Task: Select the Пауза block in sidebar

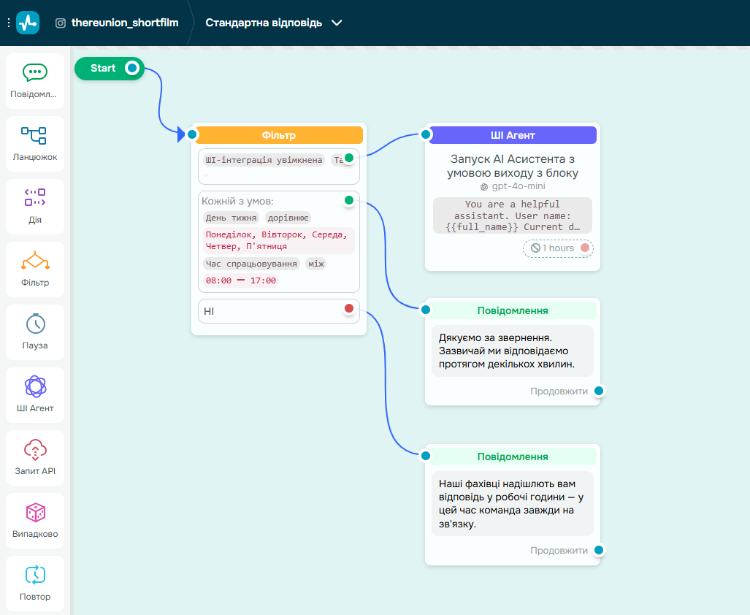Action: pos(35,332)
